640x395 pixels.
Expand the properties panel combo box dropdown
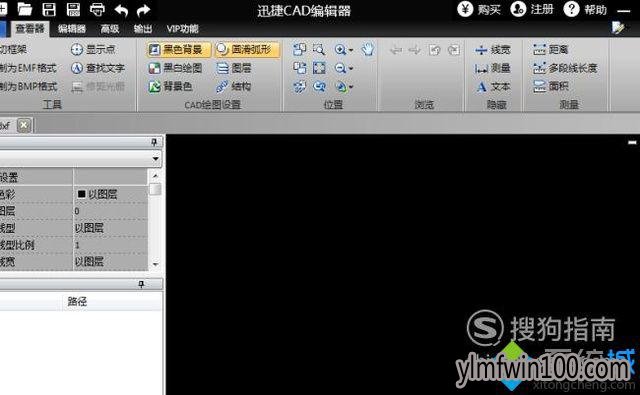pyautogui.click(x=156, y=158)
